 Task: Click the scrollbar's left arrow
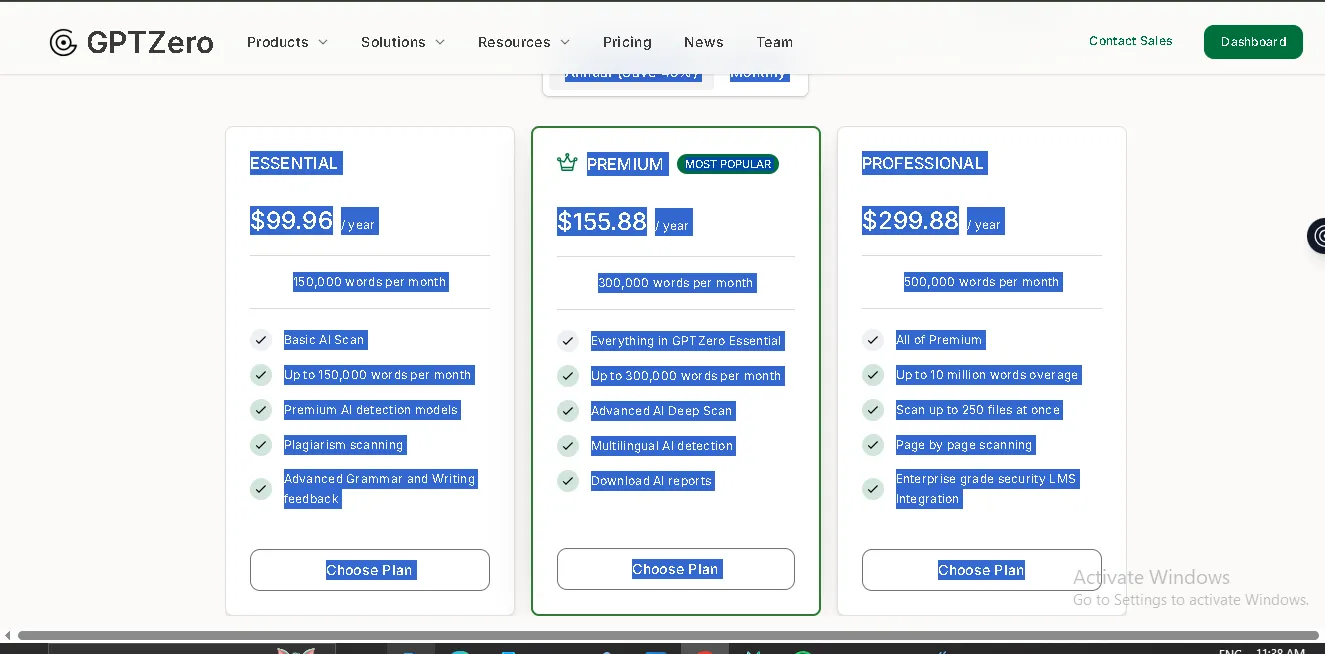click(8, 635)
